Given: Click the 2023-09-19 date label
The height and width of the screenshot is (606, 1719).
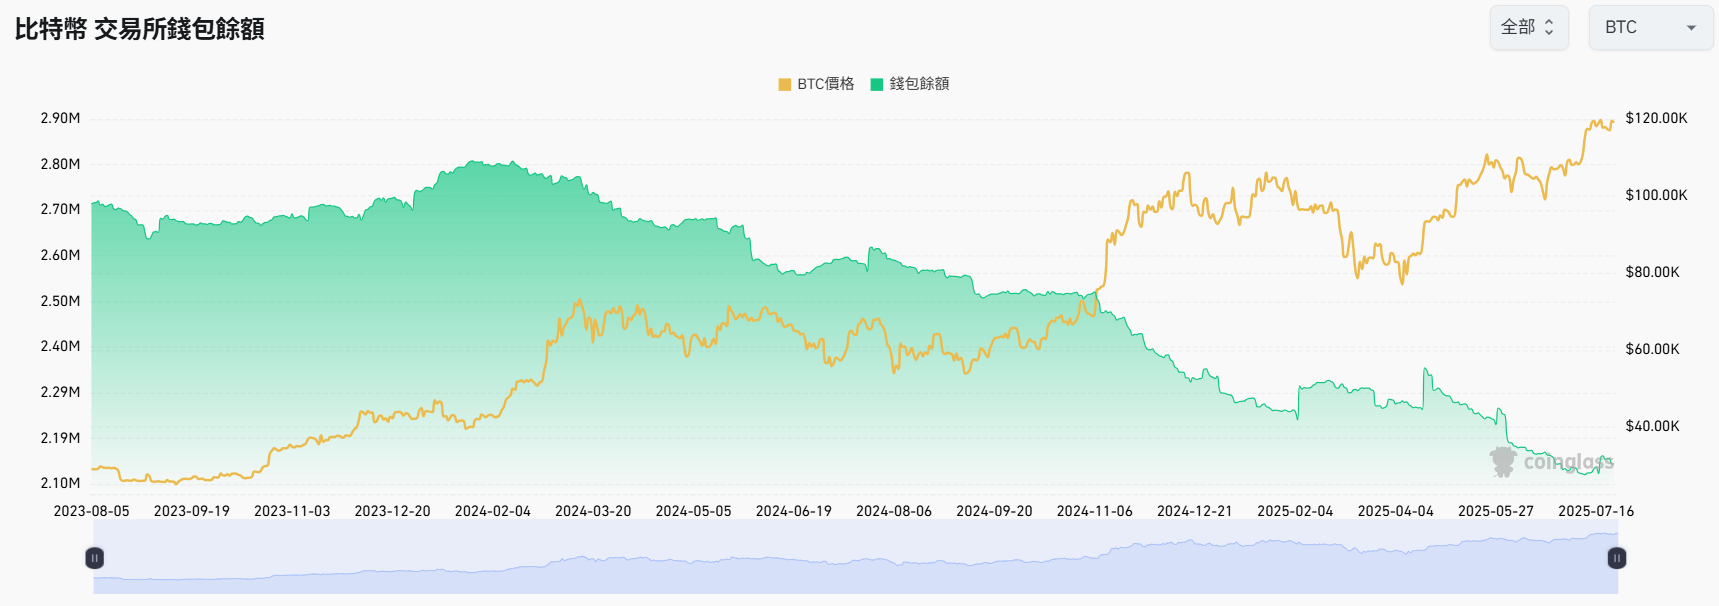Looking at the screenshot, I should (x=191, y=511).
